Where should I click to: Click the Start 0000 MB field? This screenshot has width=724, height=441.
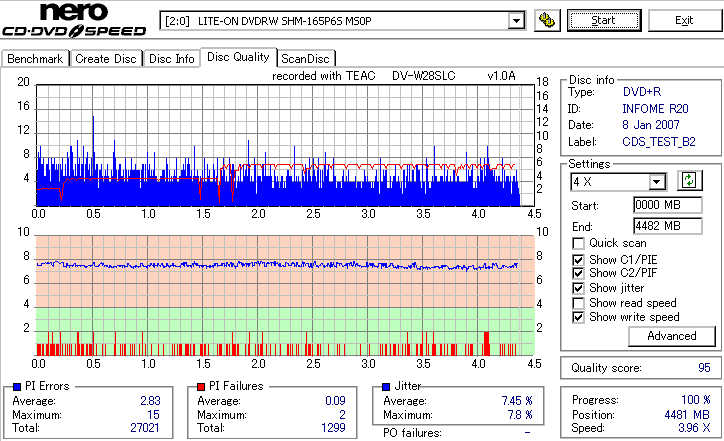[668, 205]
